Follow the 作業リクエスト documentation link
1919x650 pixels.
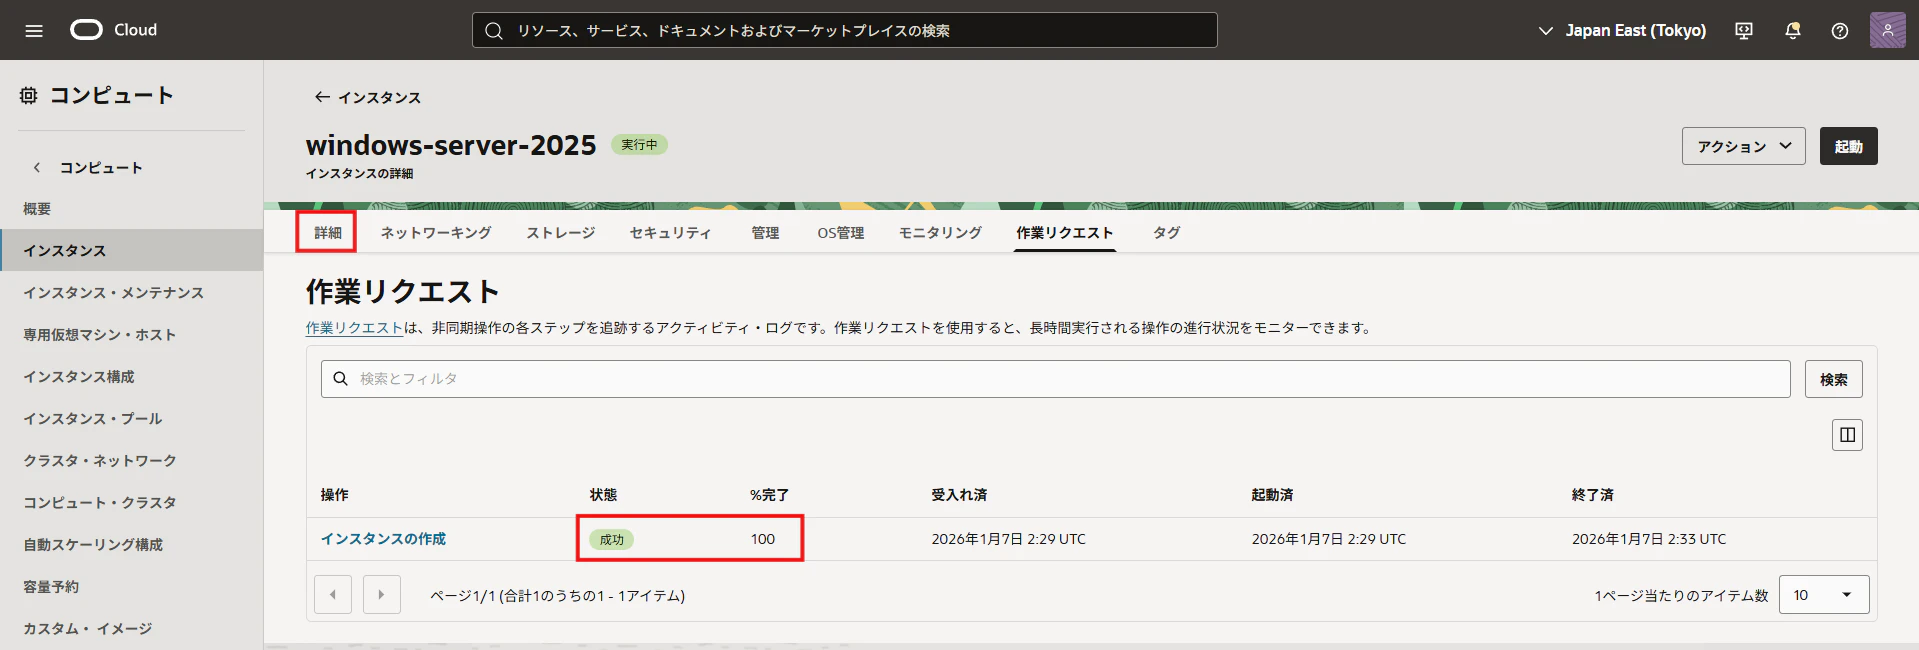point(354,328)
